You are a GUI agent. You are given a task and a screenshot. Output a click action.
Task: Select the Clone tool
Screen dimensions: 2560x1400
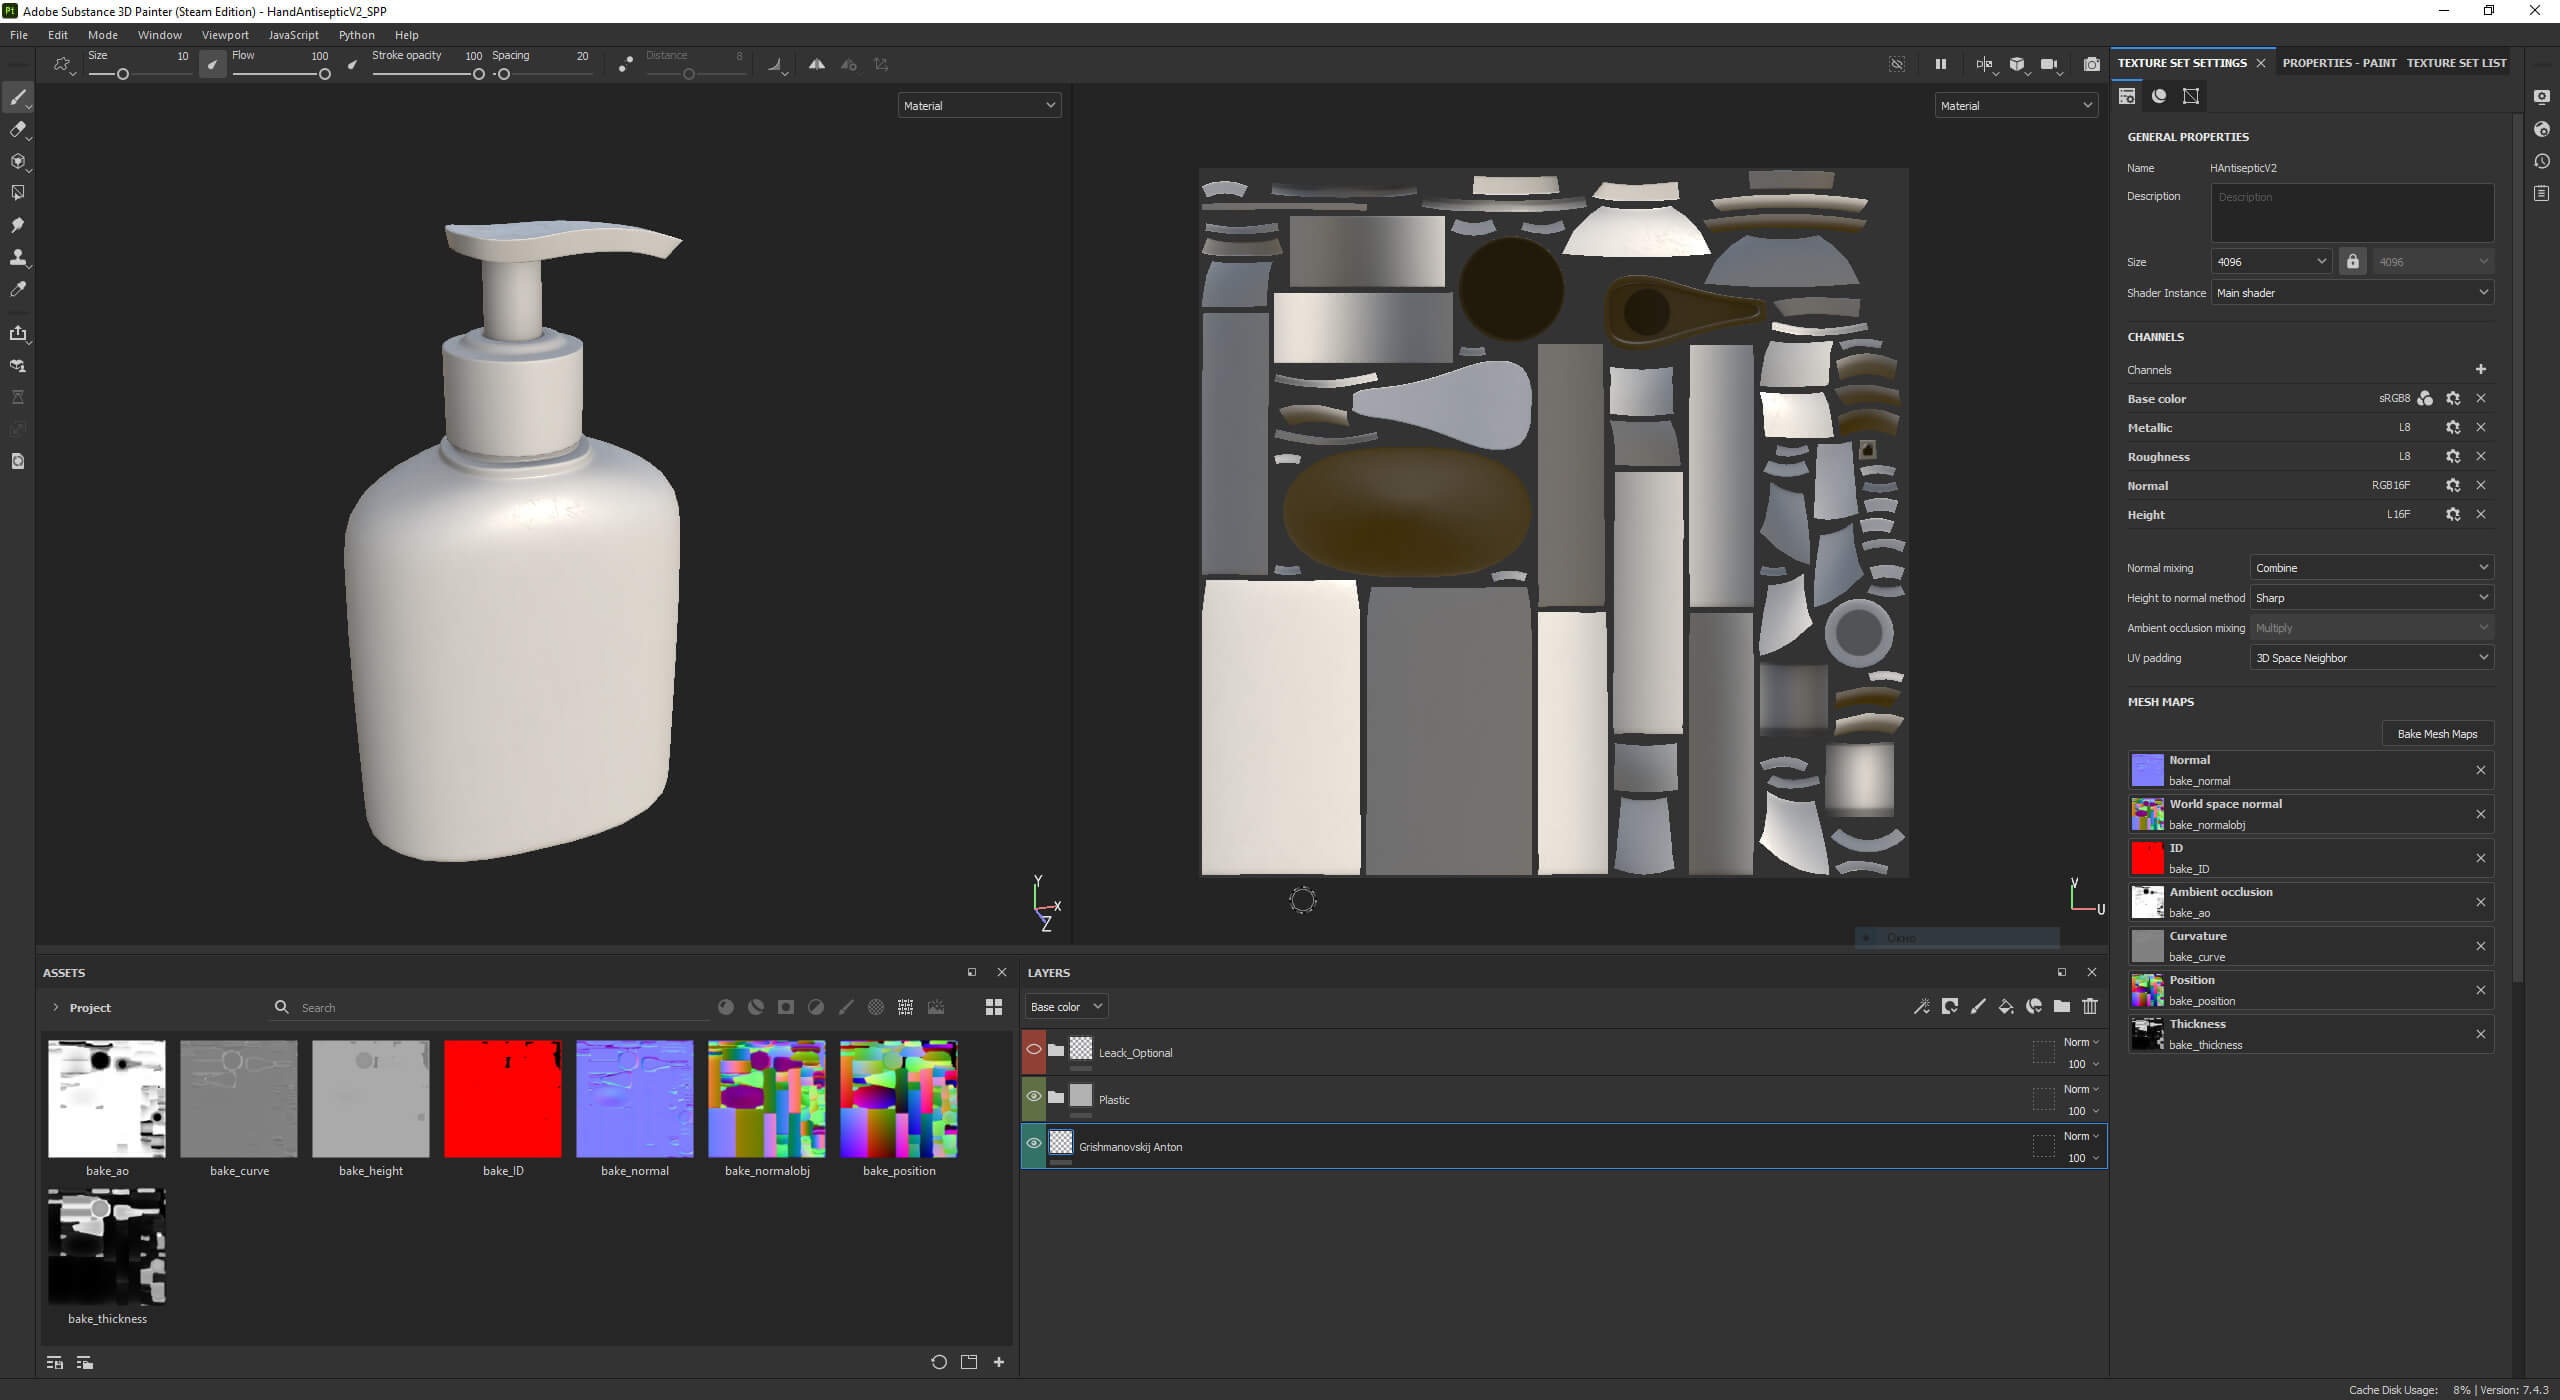point(18,257)
